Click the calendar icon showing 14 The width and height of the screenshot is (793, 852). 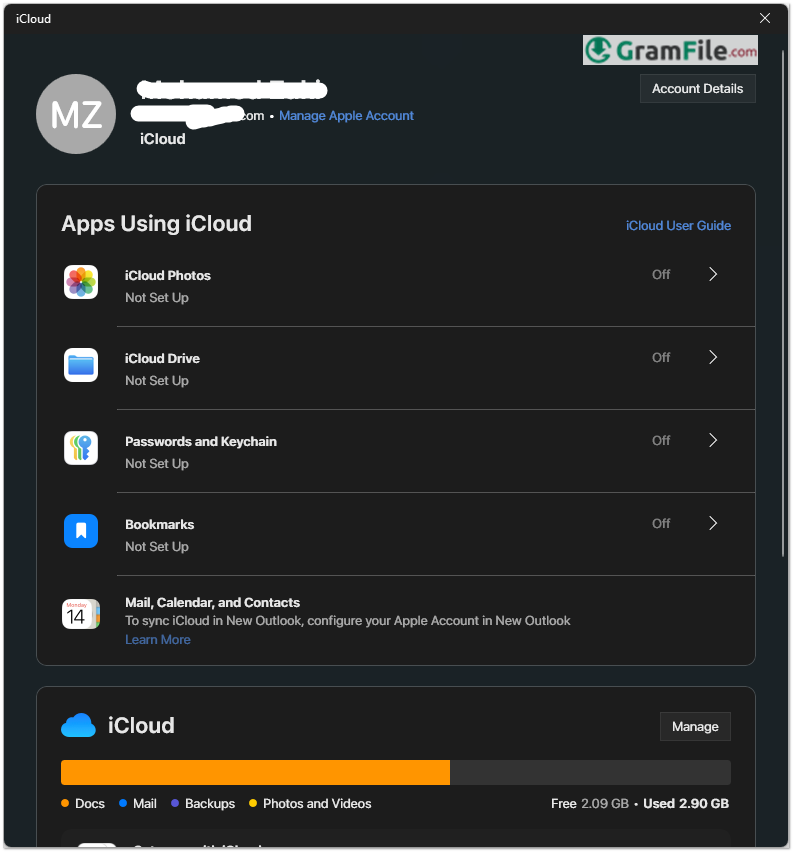tap(81, 614)
